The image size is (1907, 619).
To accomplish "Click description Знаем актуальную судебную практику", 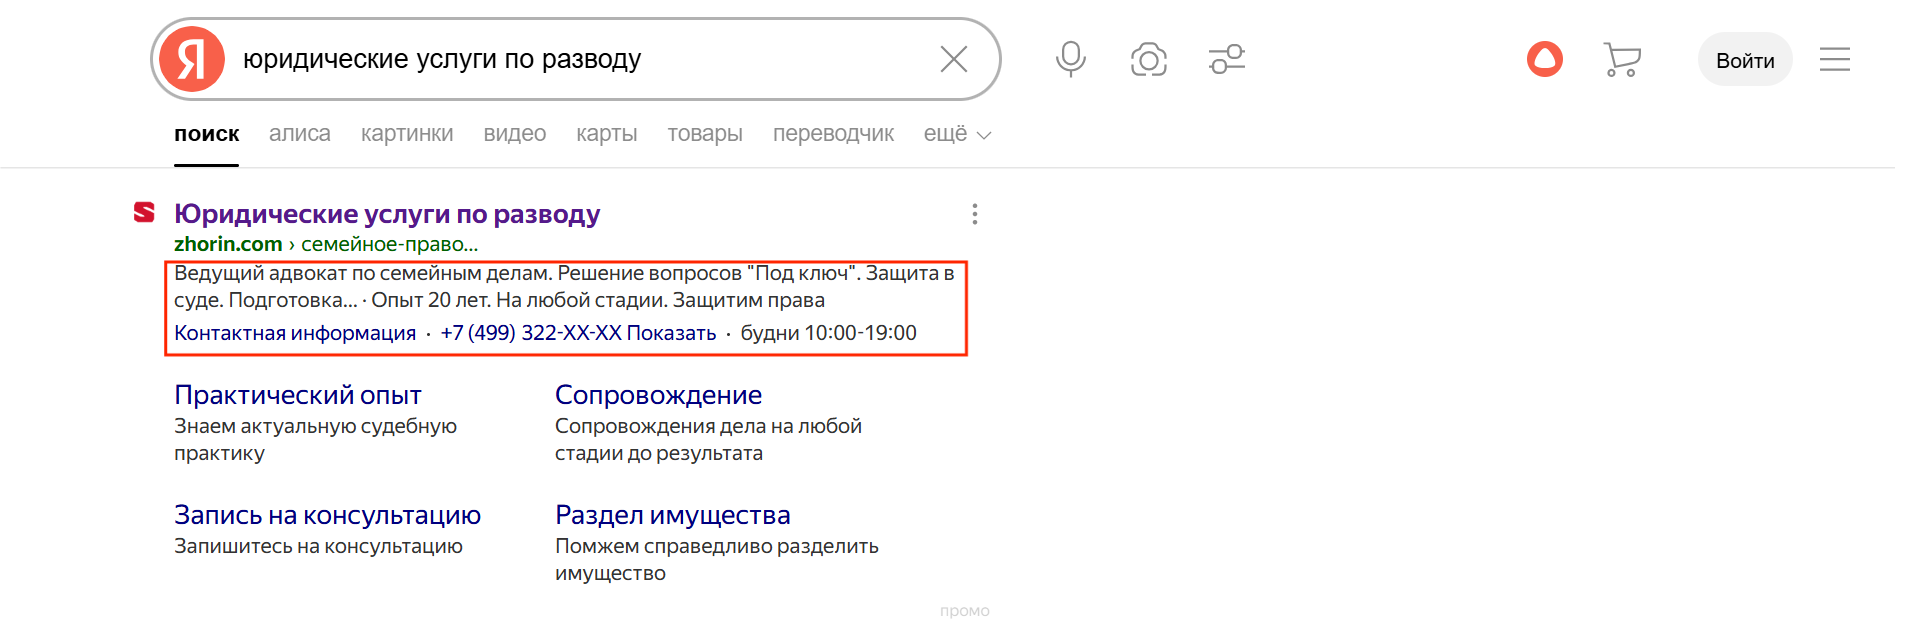I will 315,440.
